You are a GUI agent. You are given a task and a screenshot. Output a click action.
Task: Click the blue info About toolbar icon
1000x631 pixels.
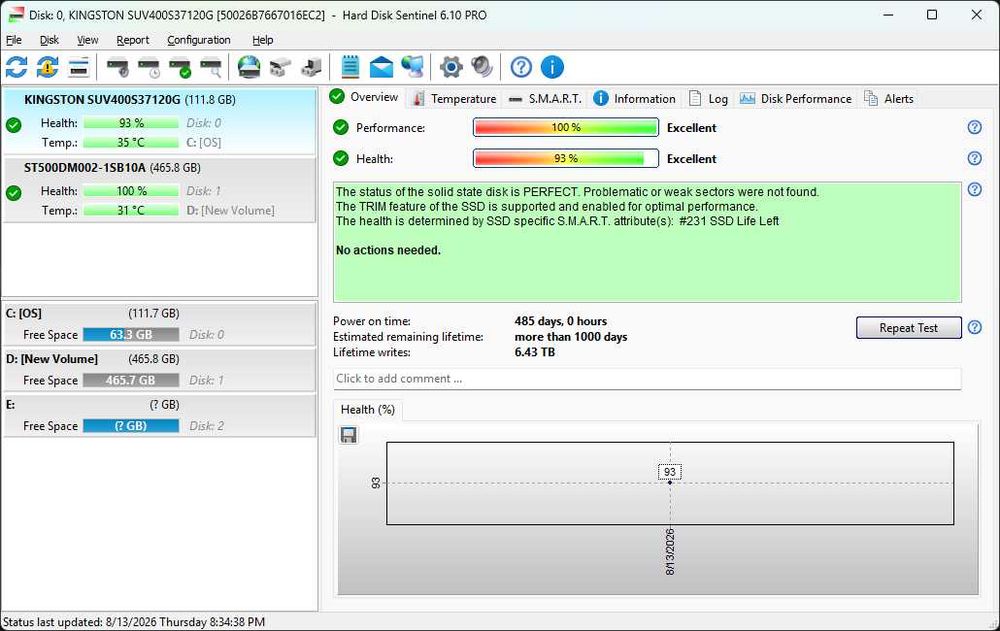point(552,67)
